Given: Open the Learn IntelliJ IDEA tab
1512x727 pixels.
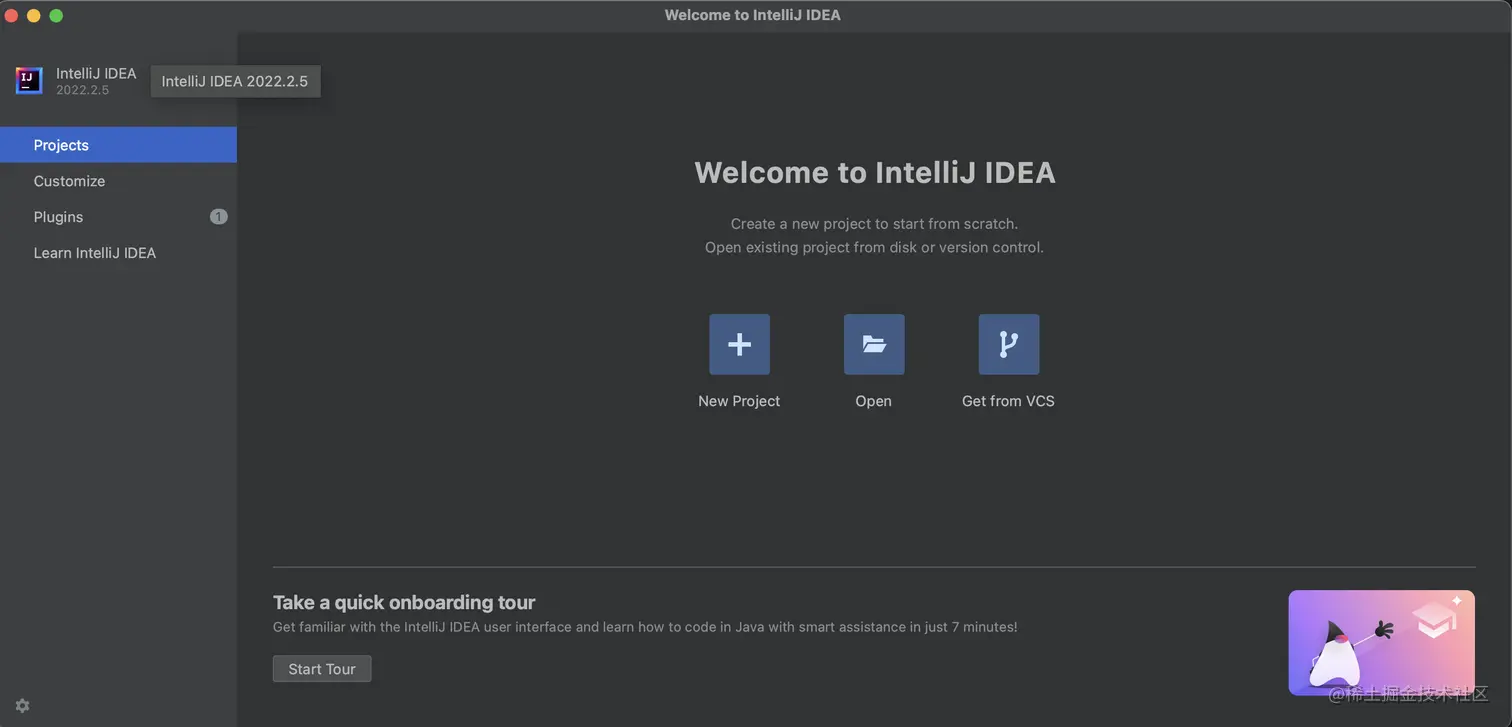Looking at the screenshot, I should (118, 253).
